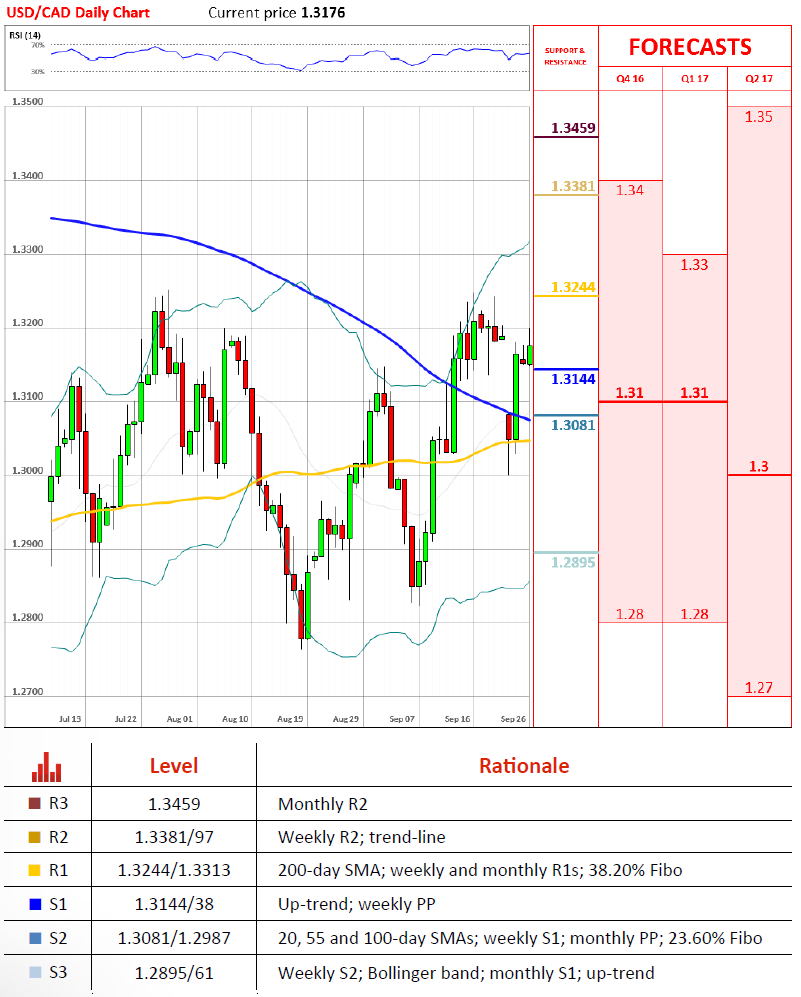Click the R2 gold color swatch
Screen dimensions: 801x997
pyautogui.click(x=35, y=837)
